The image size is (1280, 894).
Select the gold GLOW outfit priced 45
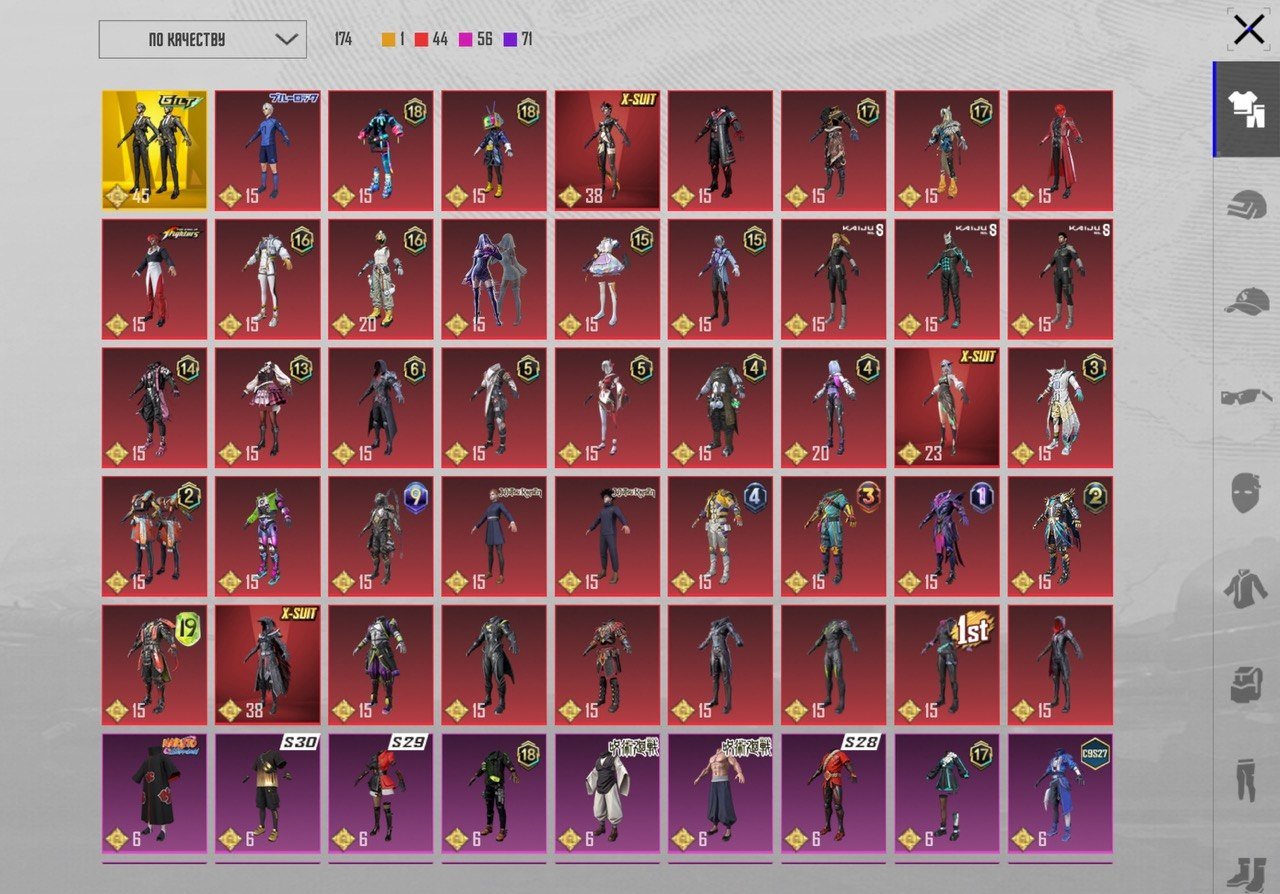(x=154, y=150)
